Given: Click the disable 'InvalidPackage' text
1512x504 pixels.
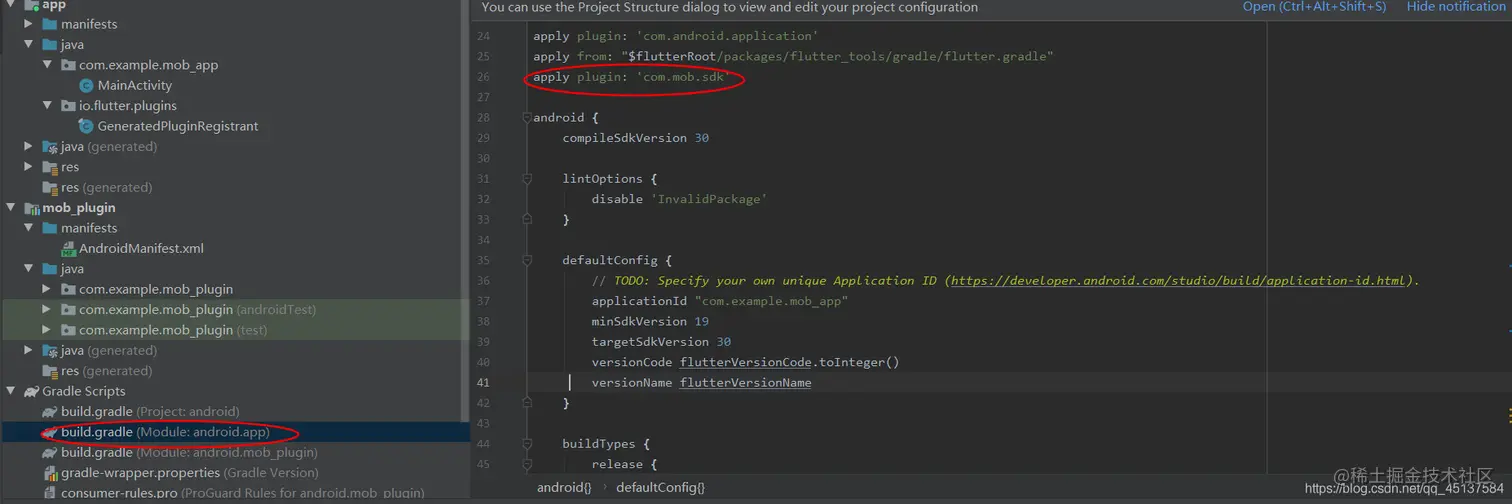Looking at the screenshot, I should (679, 199).
